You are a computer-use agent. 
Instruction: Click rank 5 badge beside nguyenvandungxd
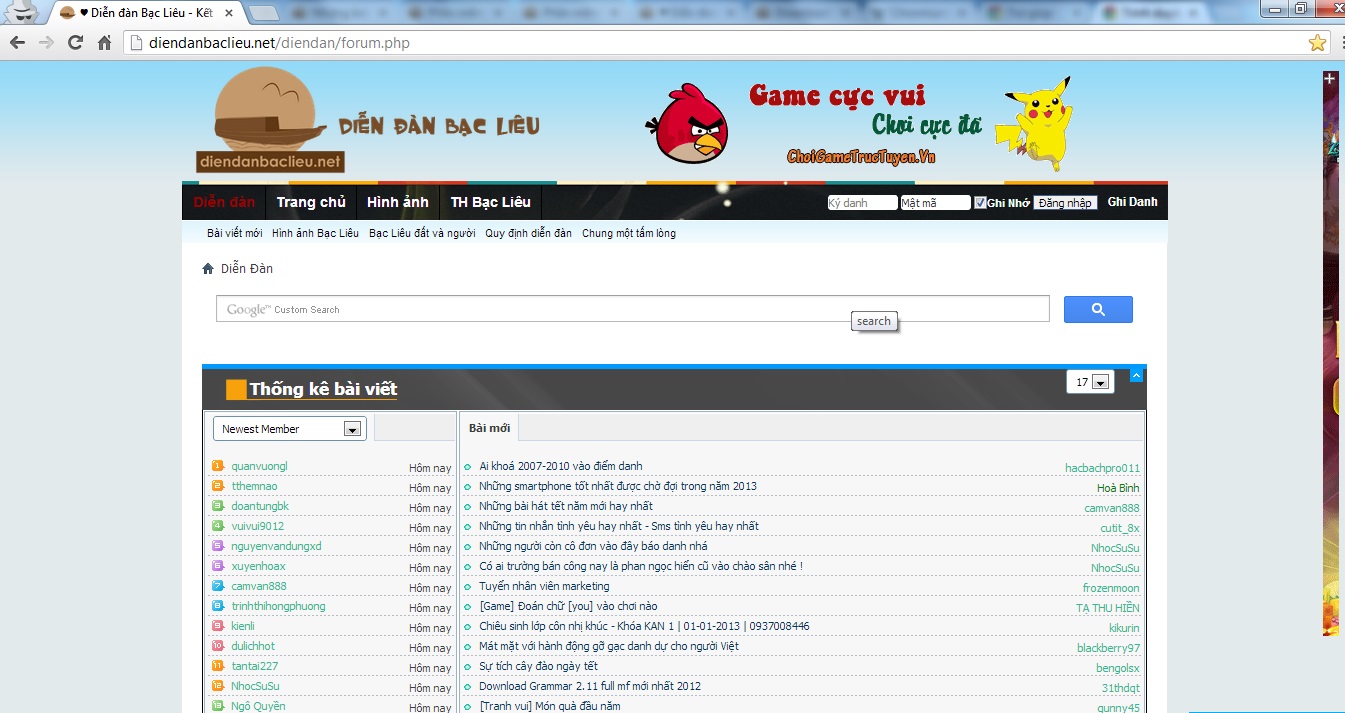218,546
